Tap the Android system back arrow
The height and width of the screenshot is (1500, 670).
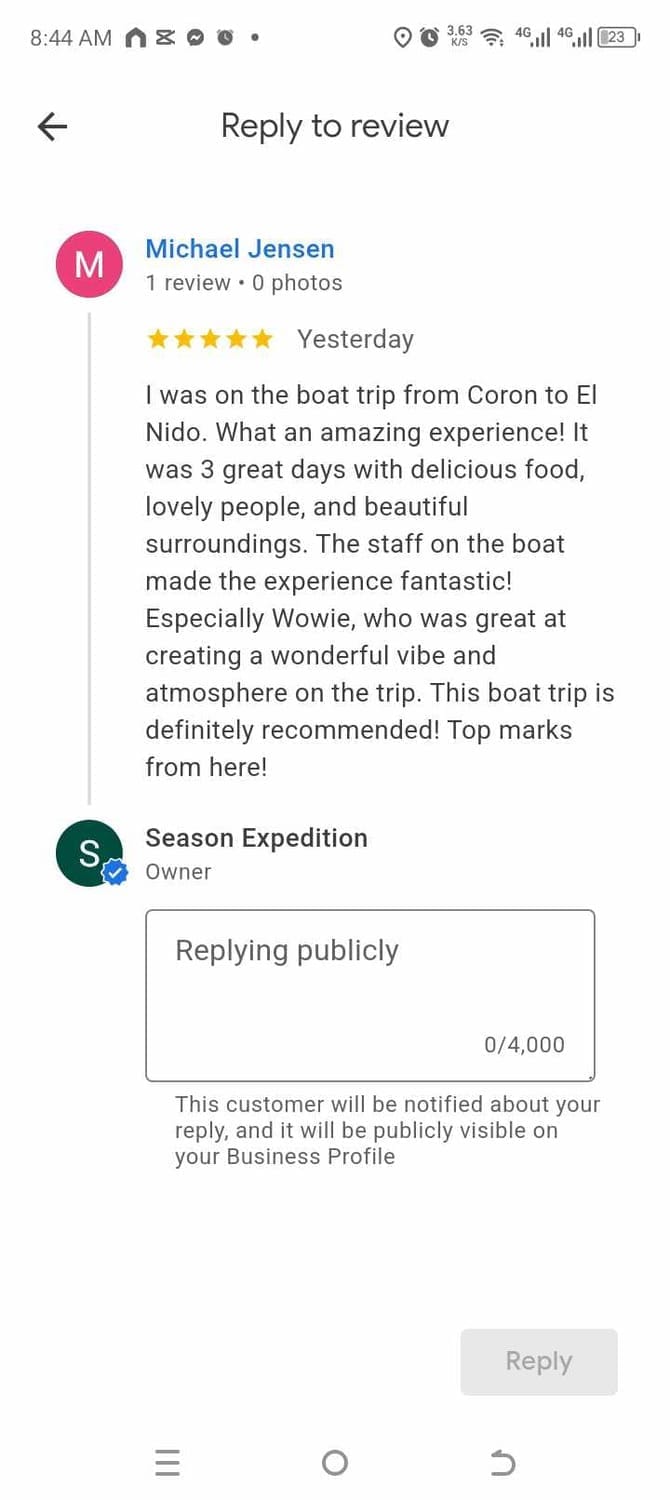tap(502, 1463)
